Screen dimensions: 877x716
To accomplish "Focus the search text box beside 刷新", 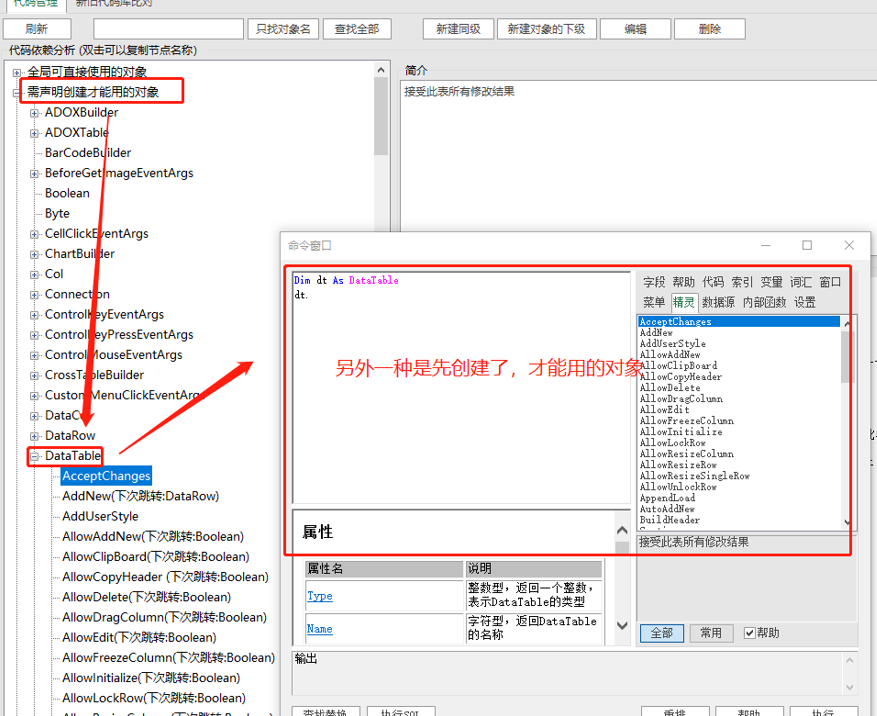I will pyautogui.click(x=168, y=29).
